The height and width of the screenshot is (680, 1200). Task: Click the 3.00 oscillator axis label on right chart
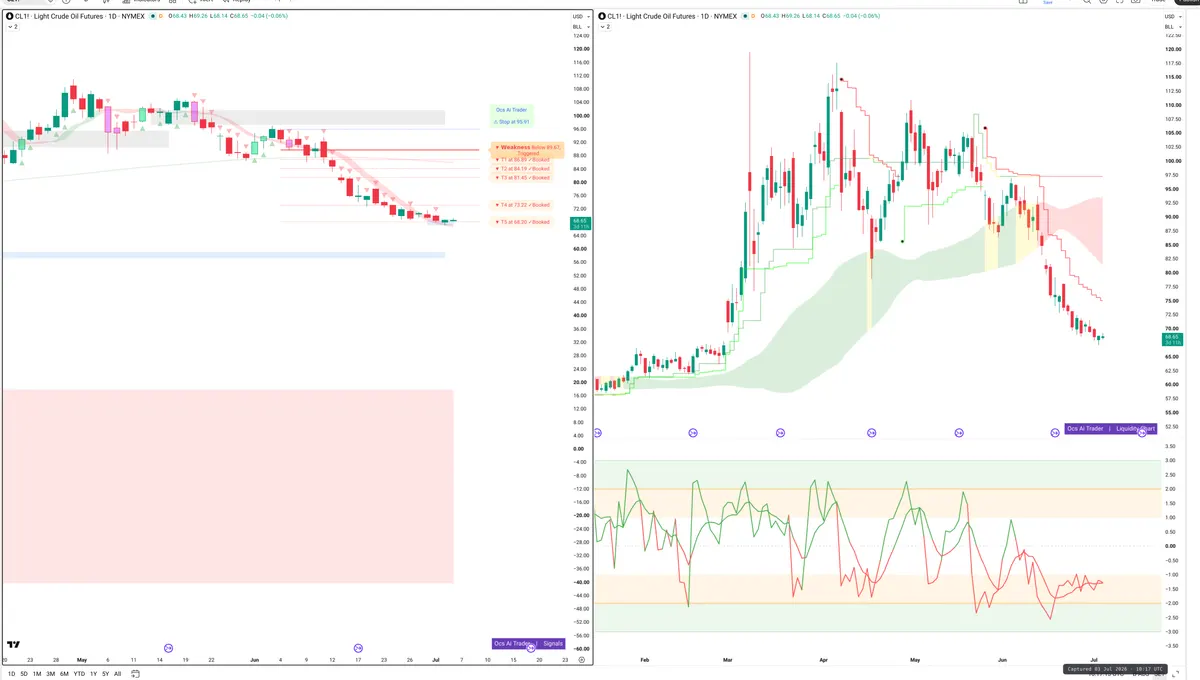pos(1170,460)
